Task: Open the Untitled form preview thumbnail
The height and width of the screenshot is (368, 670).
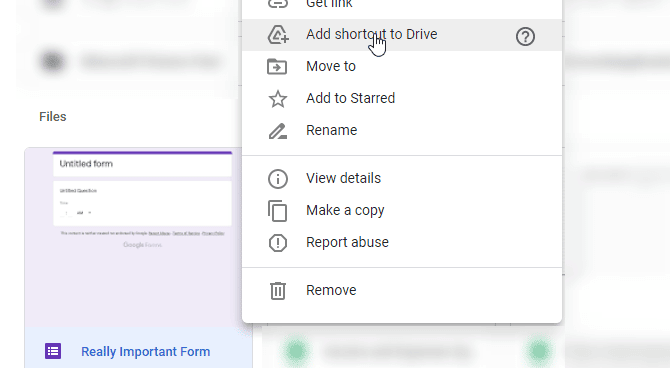Action: click(138, 237)
